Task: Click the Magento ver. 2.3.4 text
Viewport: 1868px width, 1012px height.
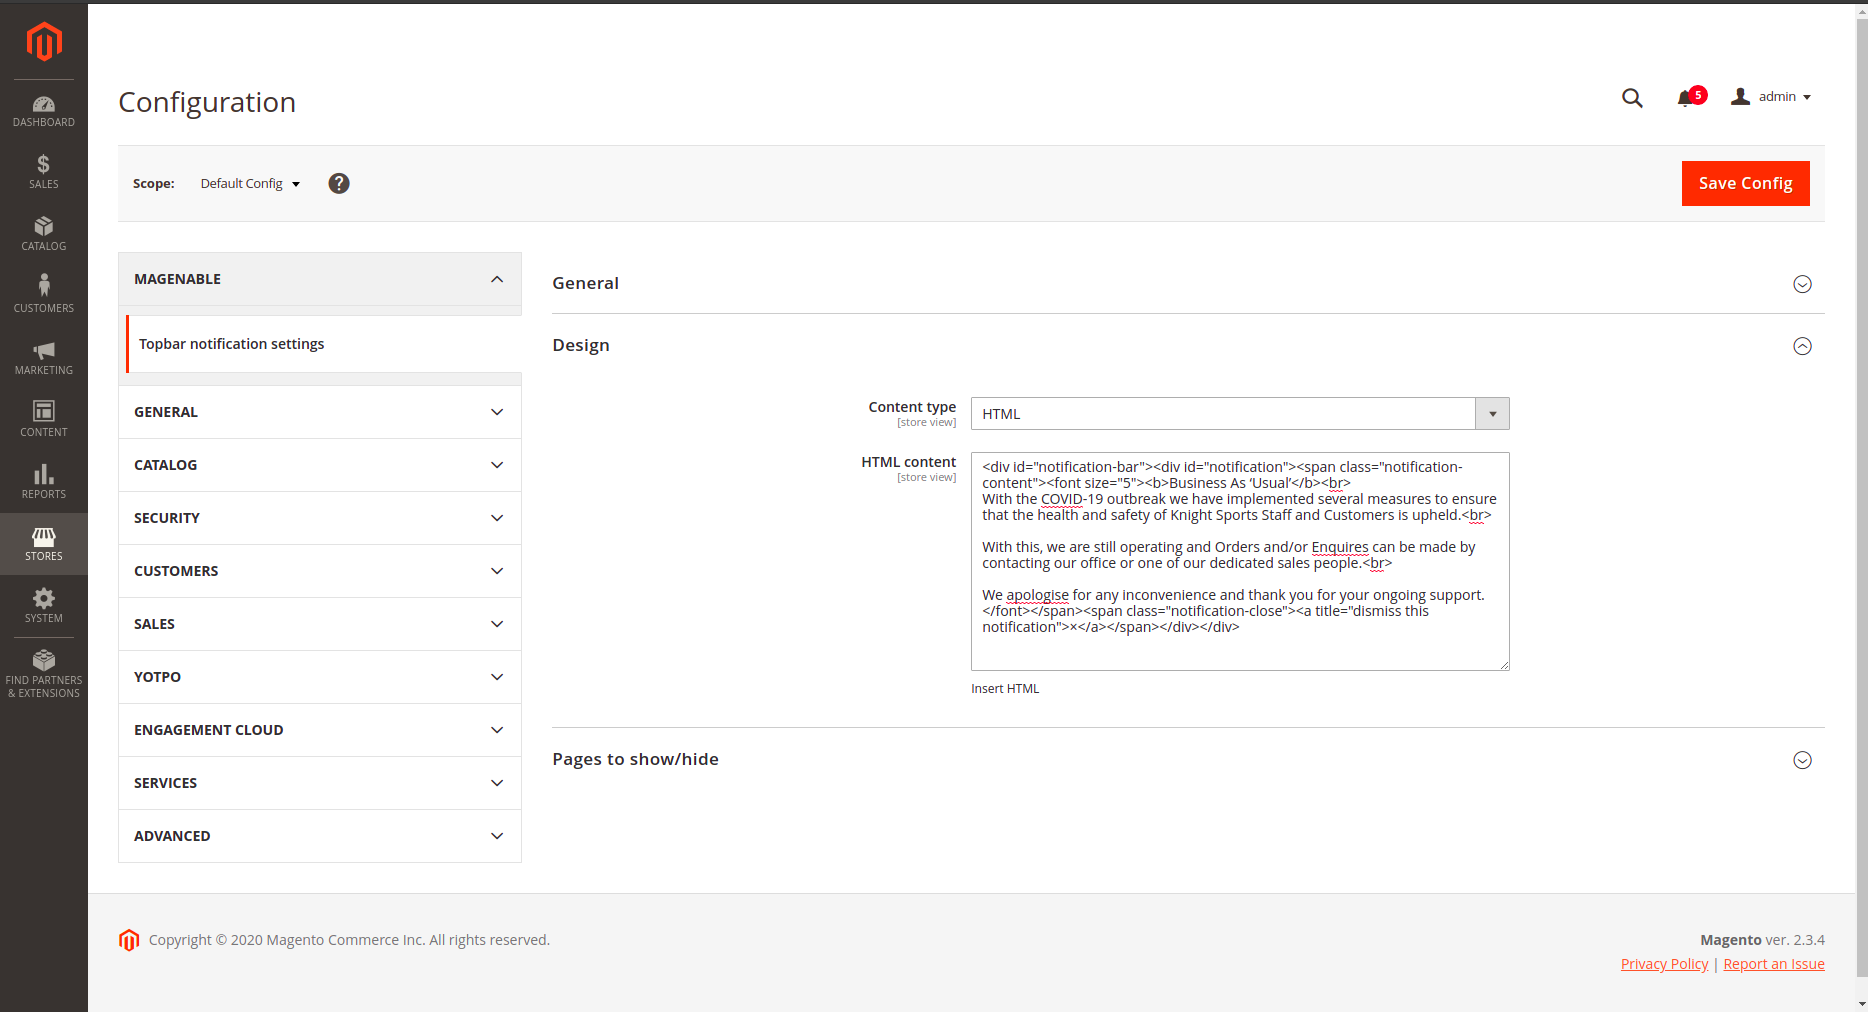Action: [1762, 940]
